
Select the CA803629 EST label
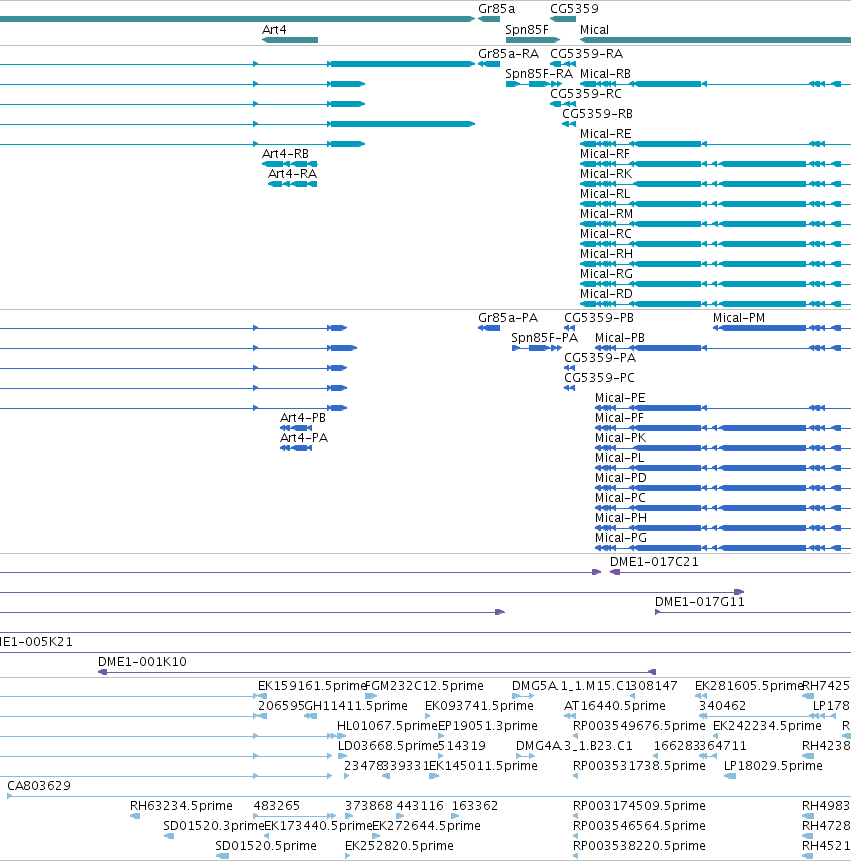tap(39, 786)
